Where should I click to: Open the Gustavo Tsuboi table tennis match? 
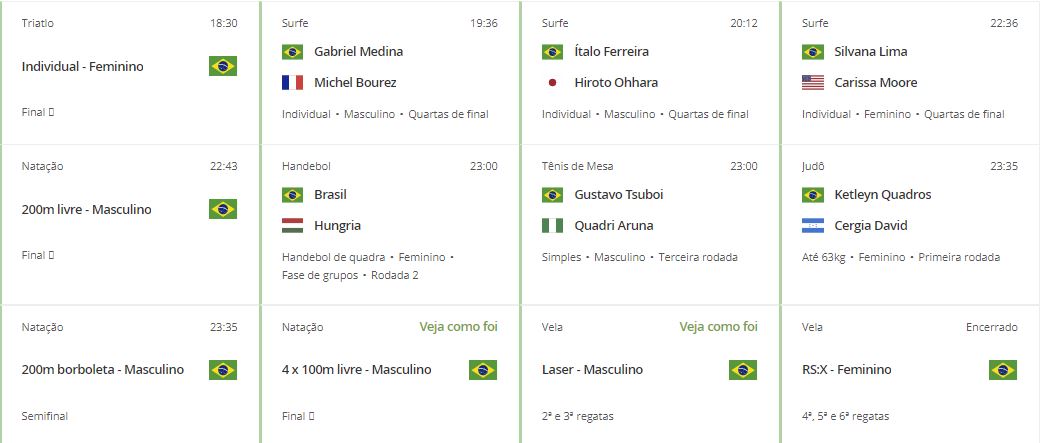coord(618,195)
